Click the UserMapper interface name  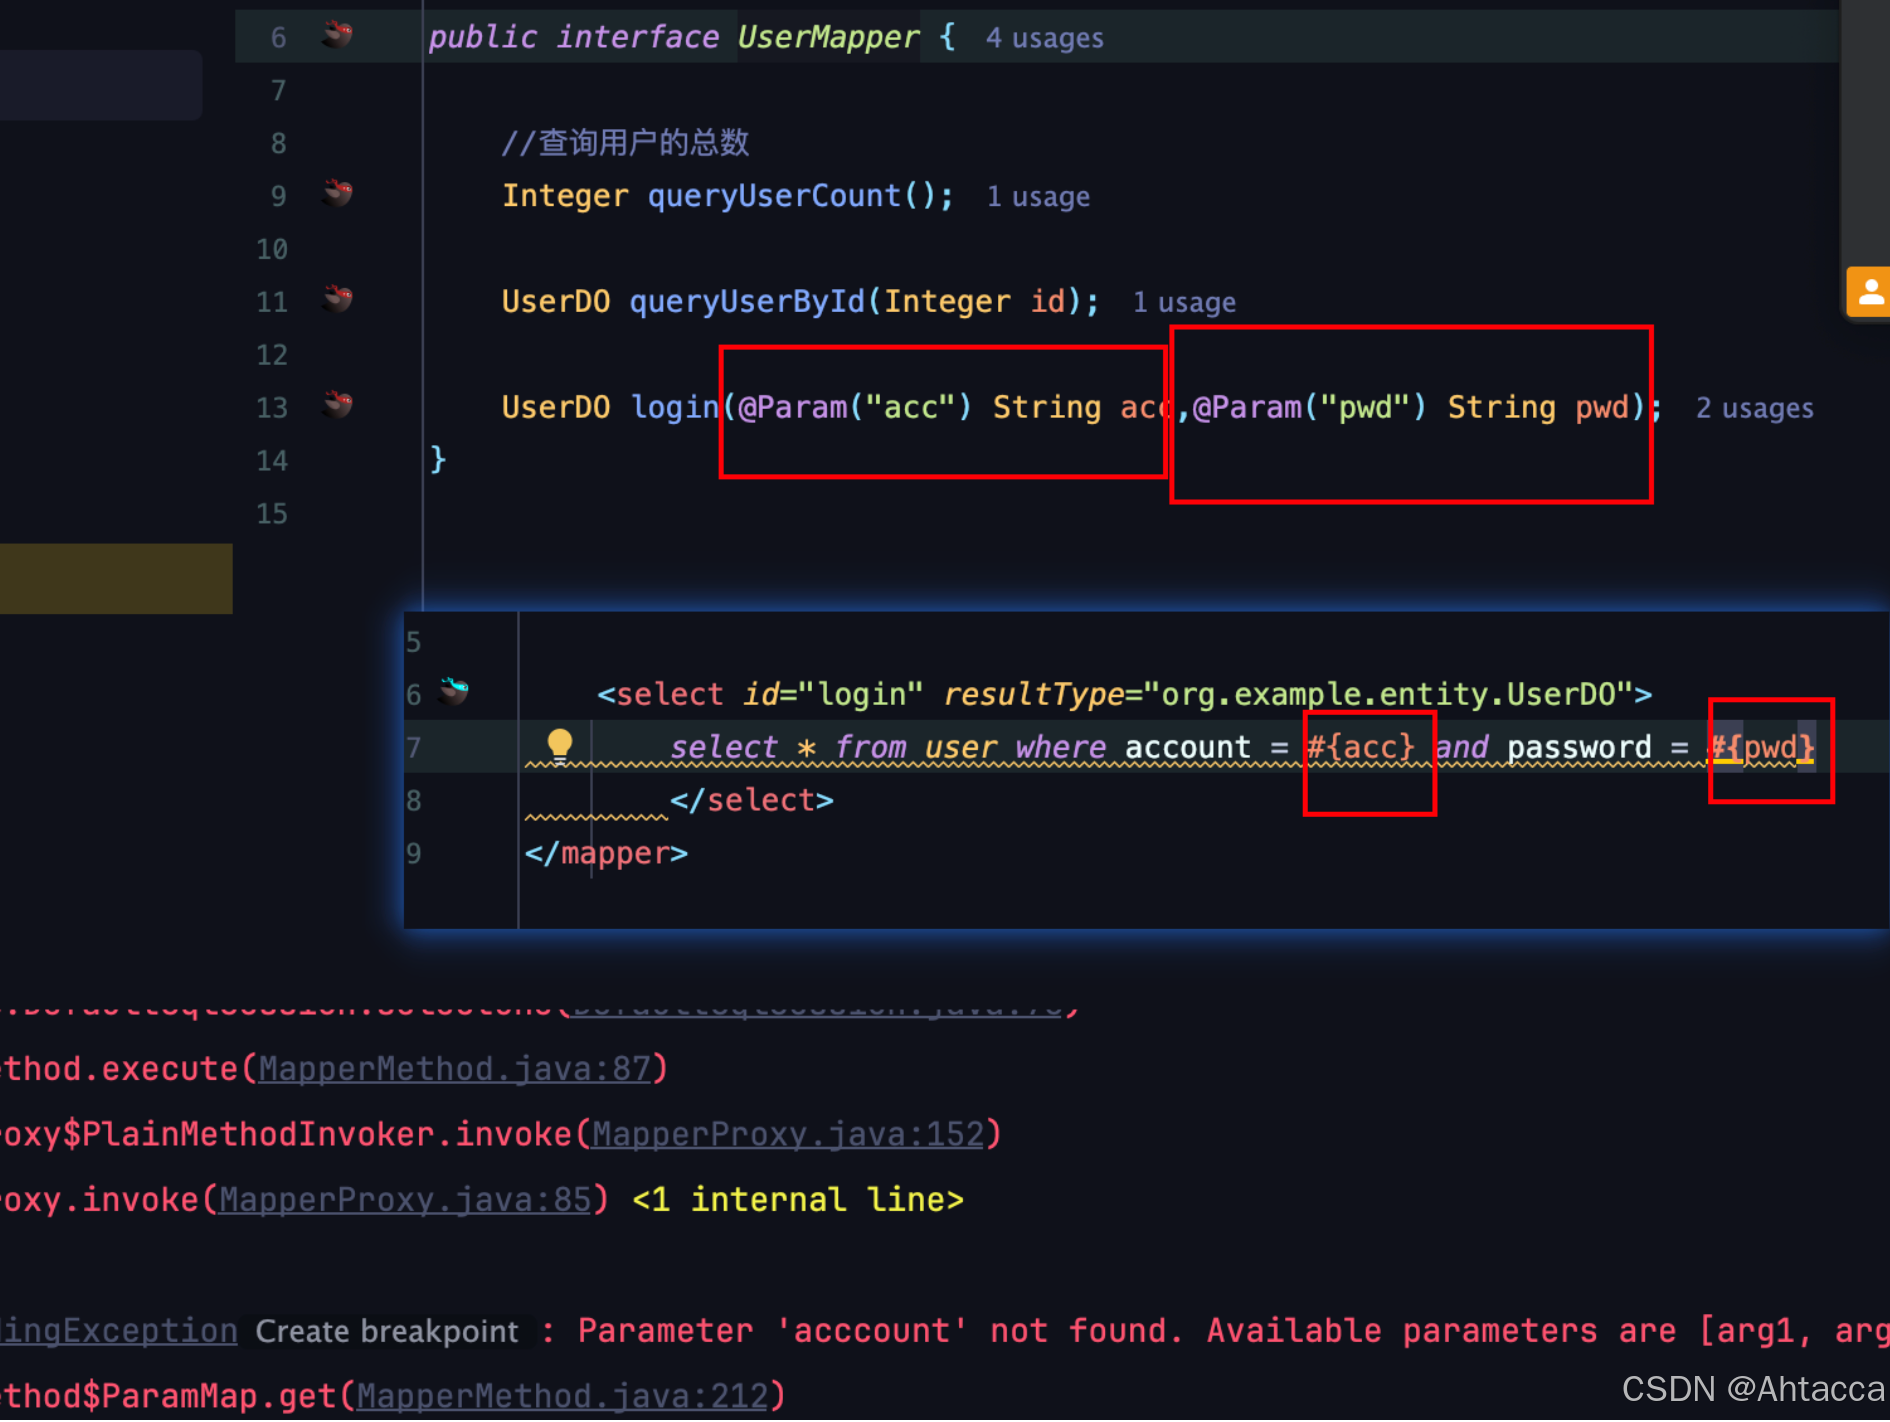pos(828,38)
